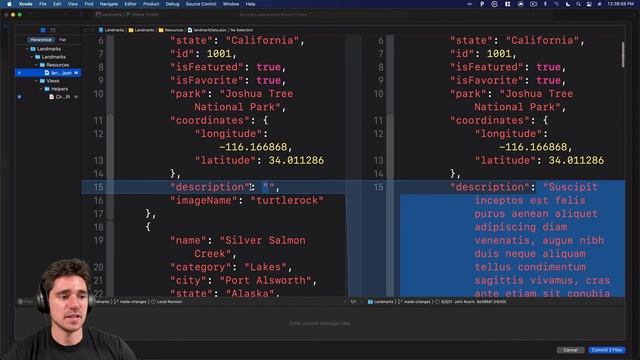This screenshot has height=360, width=640.
Task: Uncheck the lan...json file checkbox
Action: click(19, 73)
